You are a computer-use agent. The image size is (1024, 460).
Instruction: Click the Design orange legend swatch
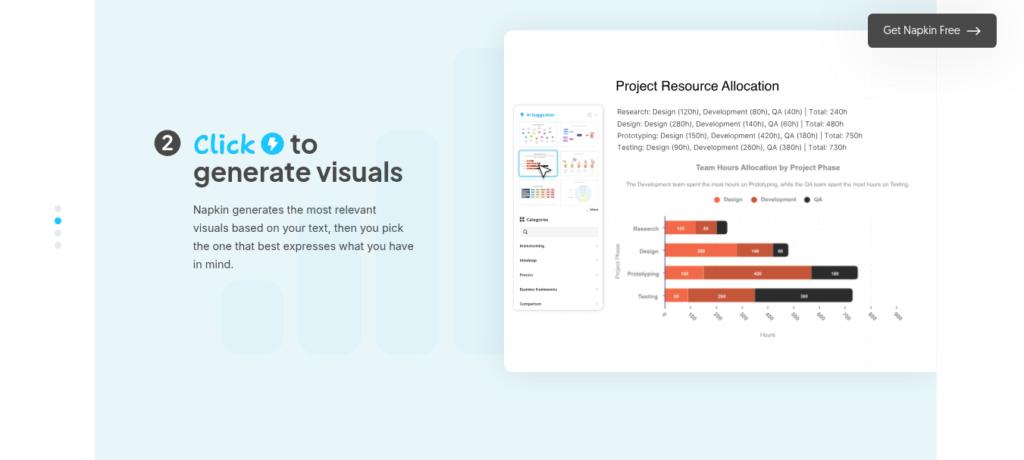coord(717,199)
